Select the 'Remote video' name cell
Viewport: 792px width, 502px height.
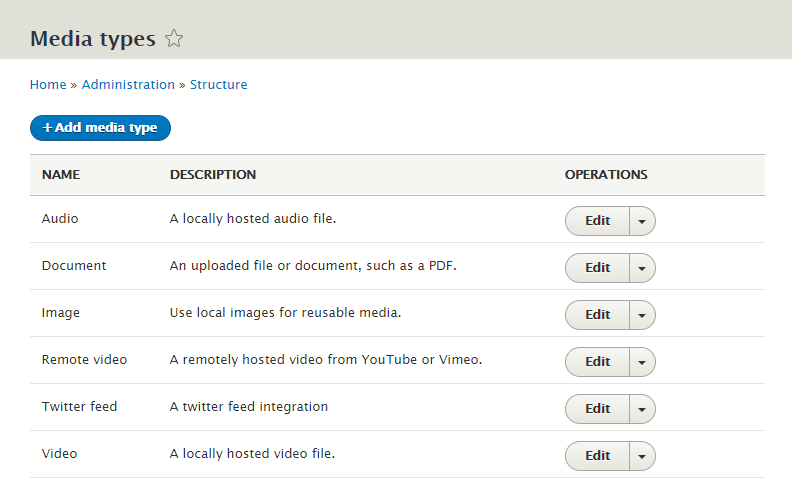coord(84,360)
